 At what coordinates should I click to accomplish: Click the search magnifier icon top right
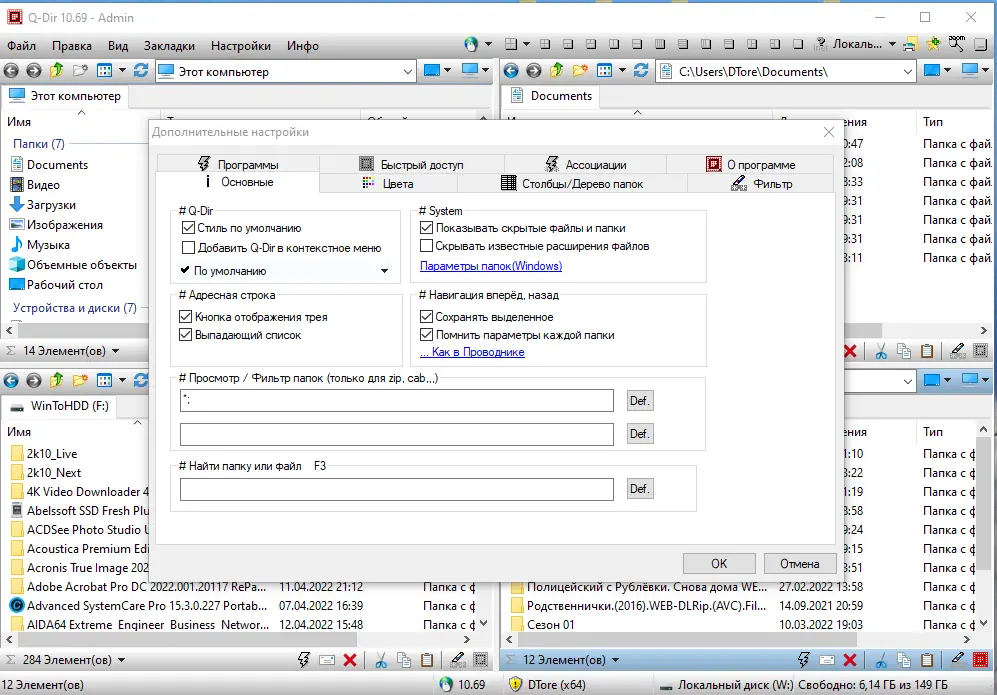tap(956, 43)
